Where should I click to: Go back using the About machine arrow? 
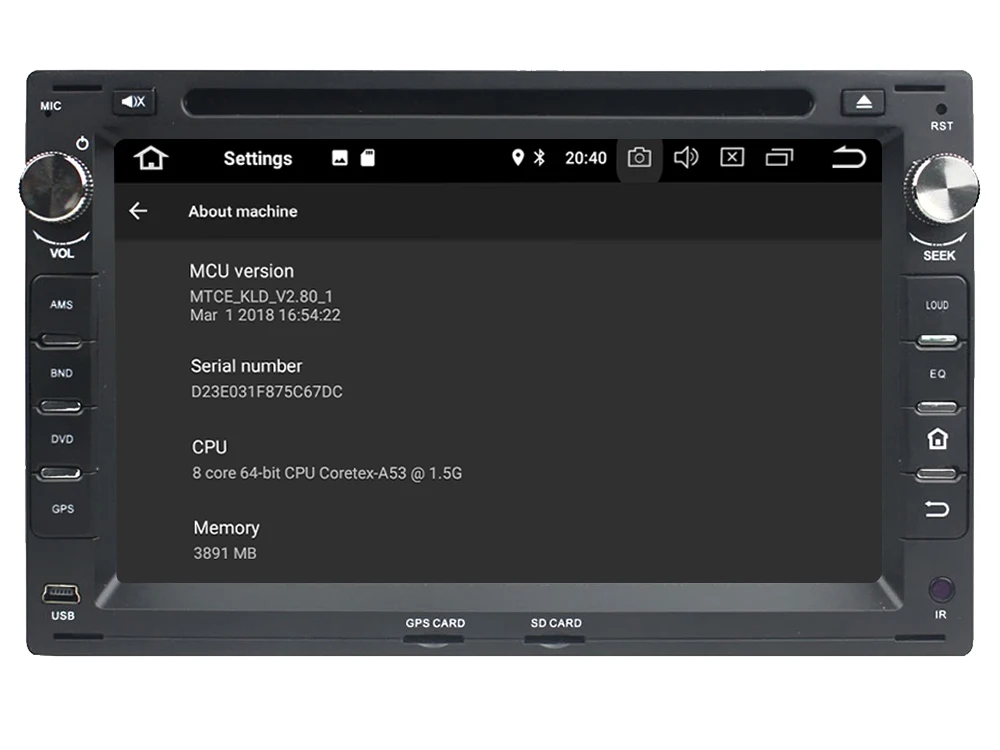coord(138,211)
